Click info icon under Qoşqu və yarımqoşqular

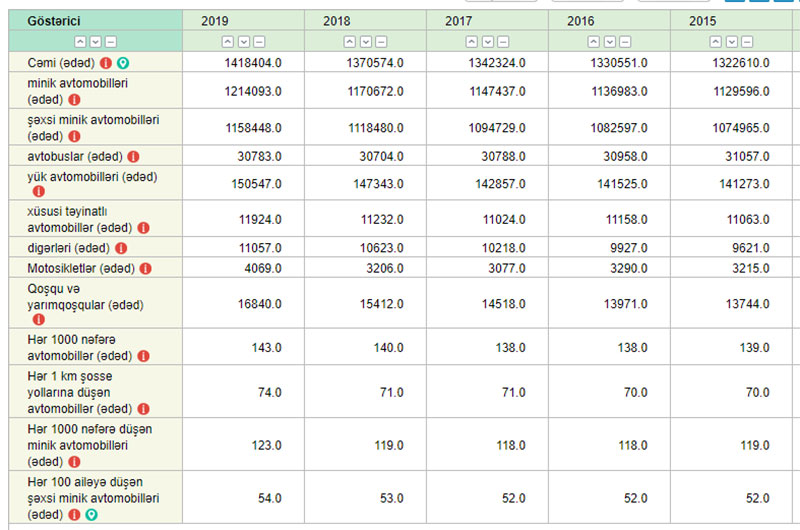(x=39, y=320)
